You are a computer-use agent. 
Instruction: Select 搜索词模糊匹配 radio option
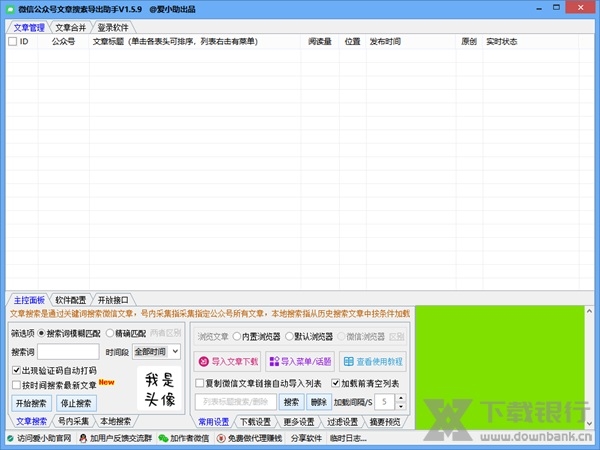41,334
